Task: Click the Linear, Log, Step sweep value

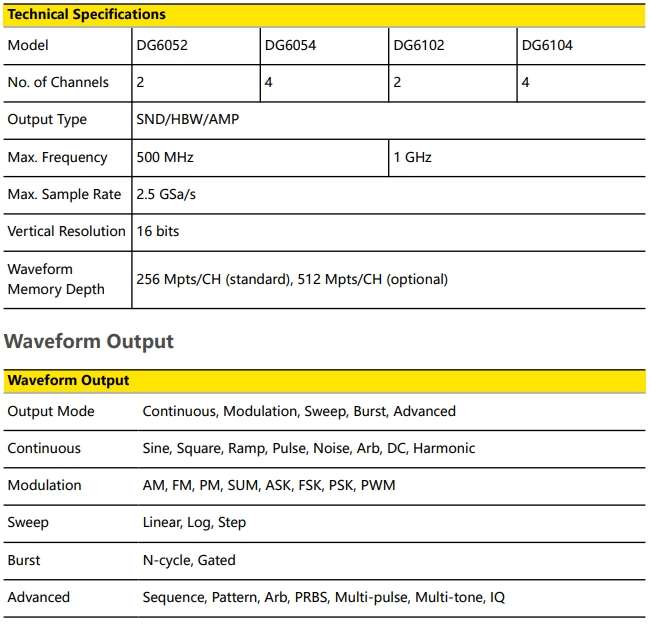Action: [x=194, y=522]
